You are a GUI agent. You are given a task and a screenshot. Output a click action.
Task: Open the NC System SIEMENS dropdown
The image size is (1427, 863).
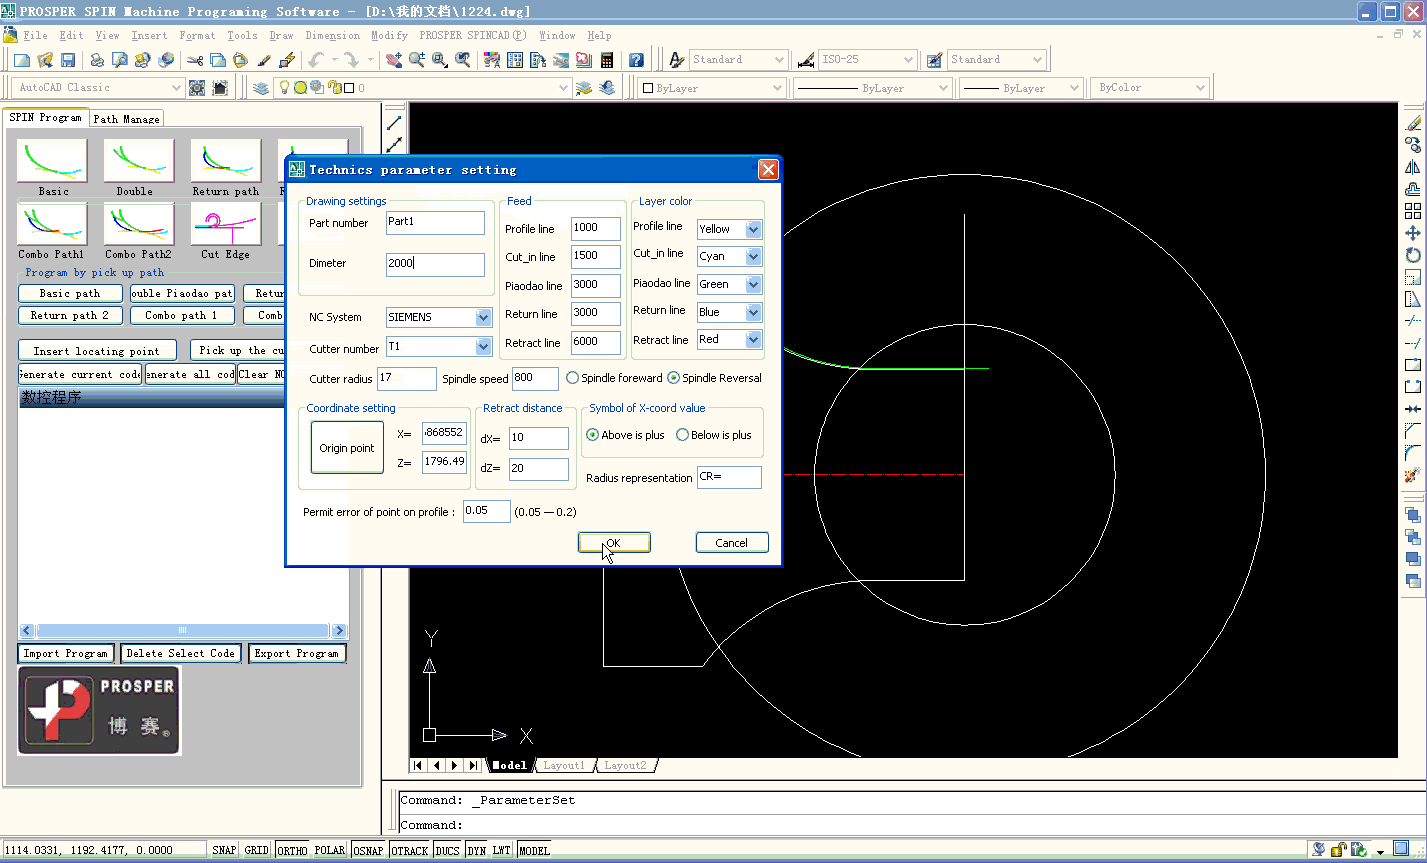[483, 317]
